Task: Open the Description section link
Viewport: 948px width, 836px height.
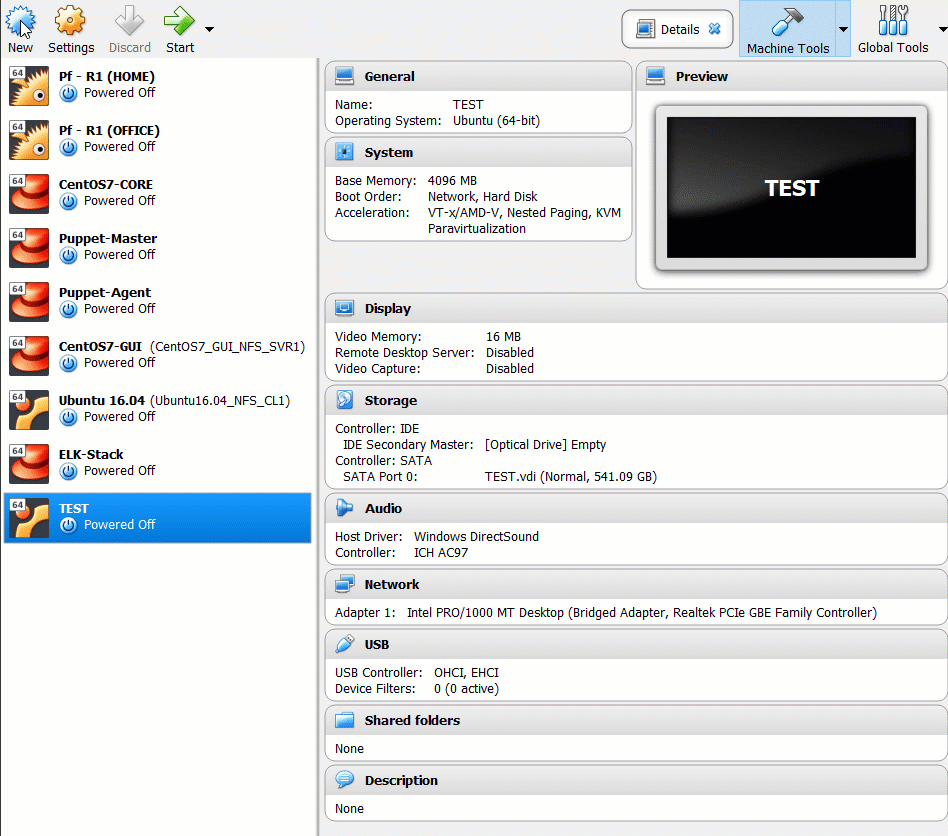Action: tap(401, 780)
